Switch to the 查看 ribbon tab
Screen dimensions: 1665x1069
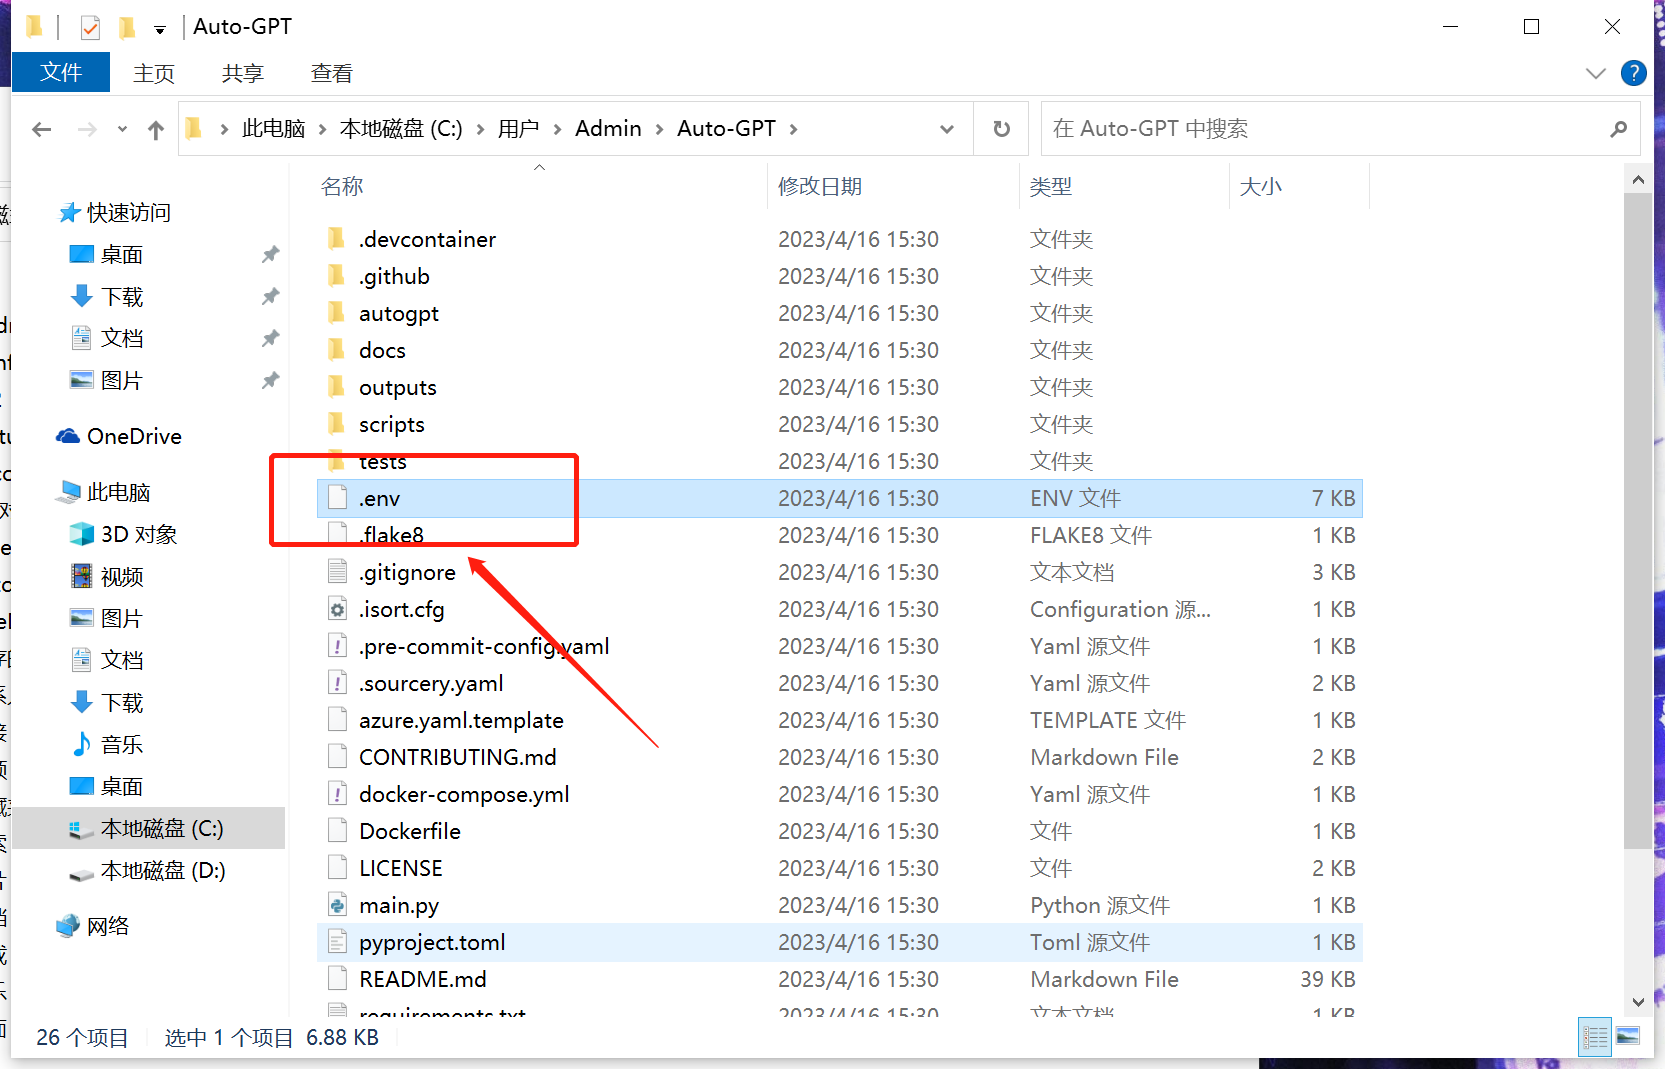pos(332,73)
